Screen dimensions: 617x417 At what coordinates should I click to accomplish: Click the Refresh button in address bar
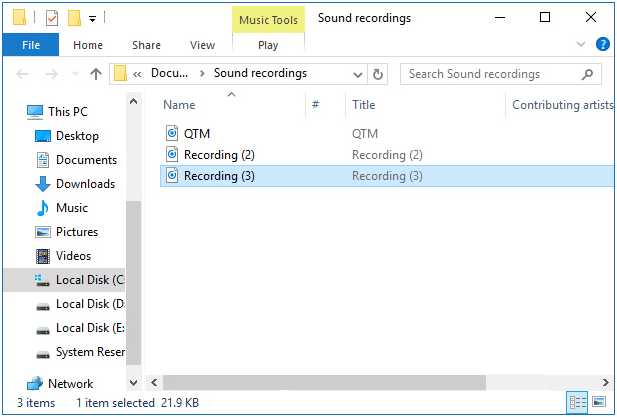click(378, 74)
